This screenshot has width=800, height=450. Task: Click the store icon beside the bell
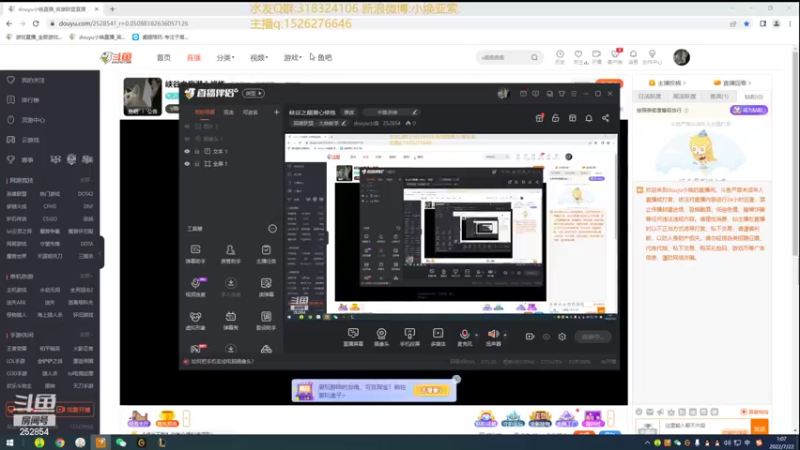pos(572,118)
